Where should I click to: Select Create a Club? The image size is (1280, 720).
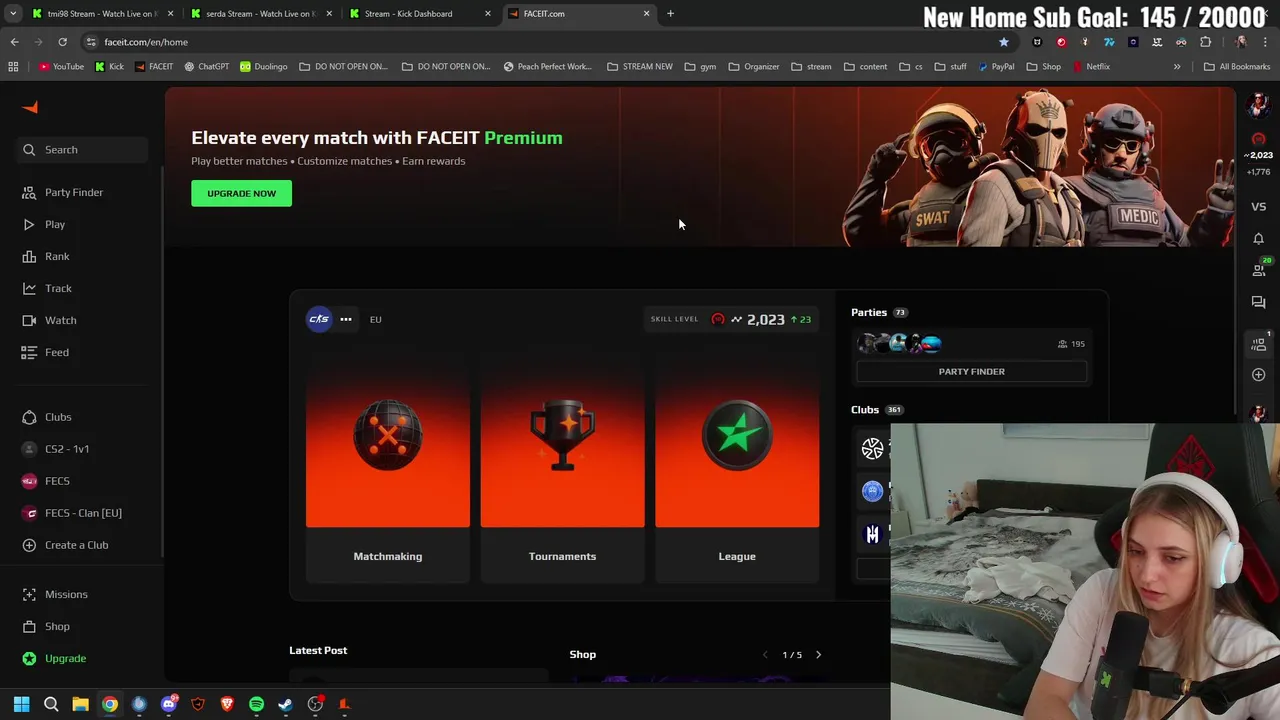pyautogui.click(x=65, y=545)
